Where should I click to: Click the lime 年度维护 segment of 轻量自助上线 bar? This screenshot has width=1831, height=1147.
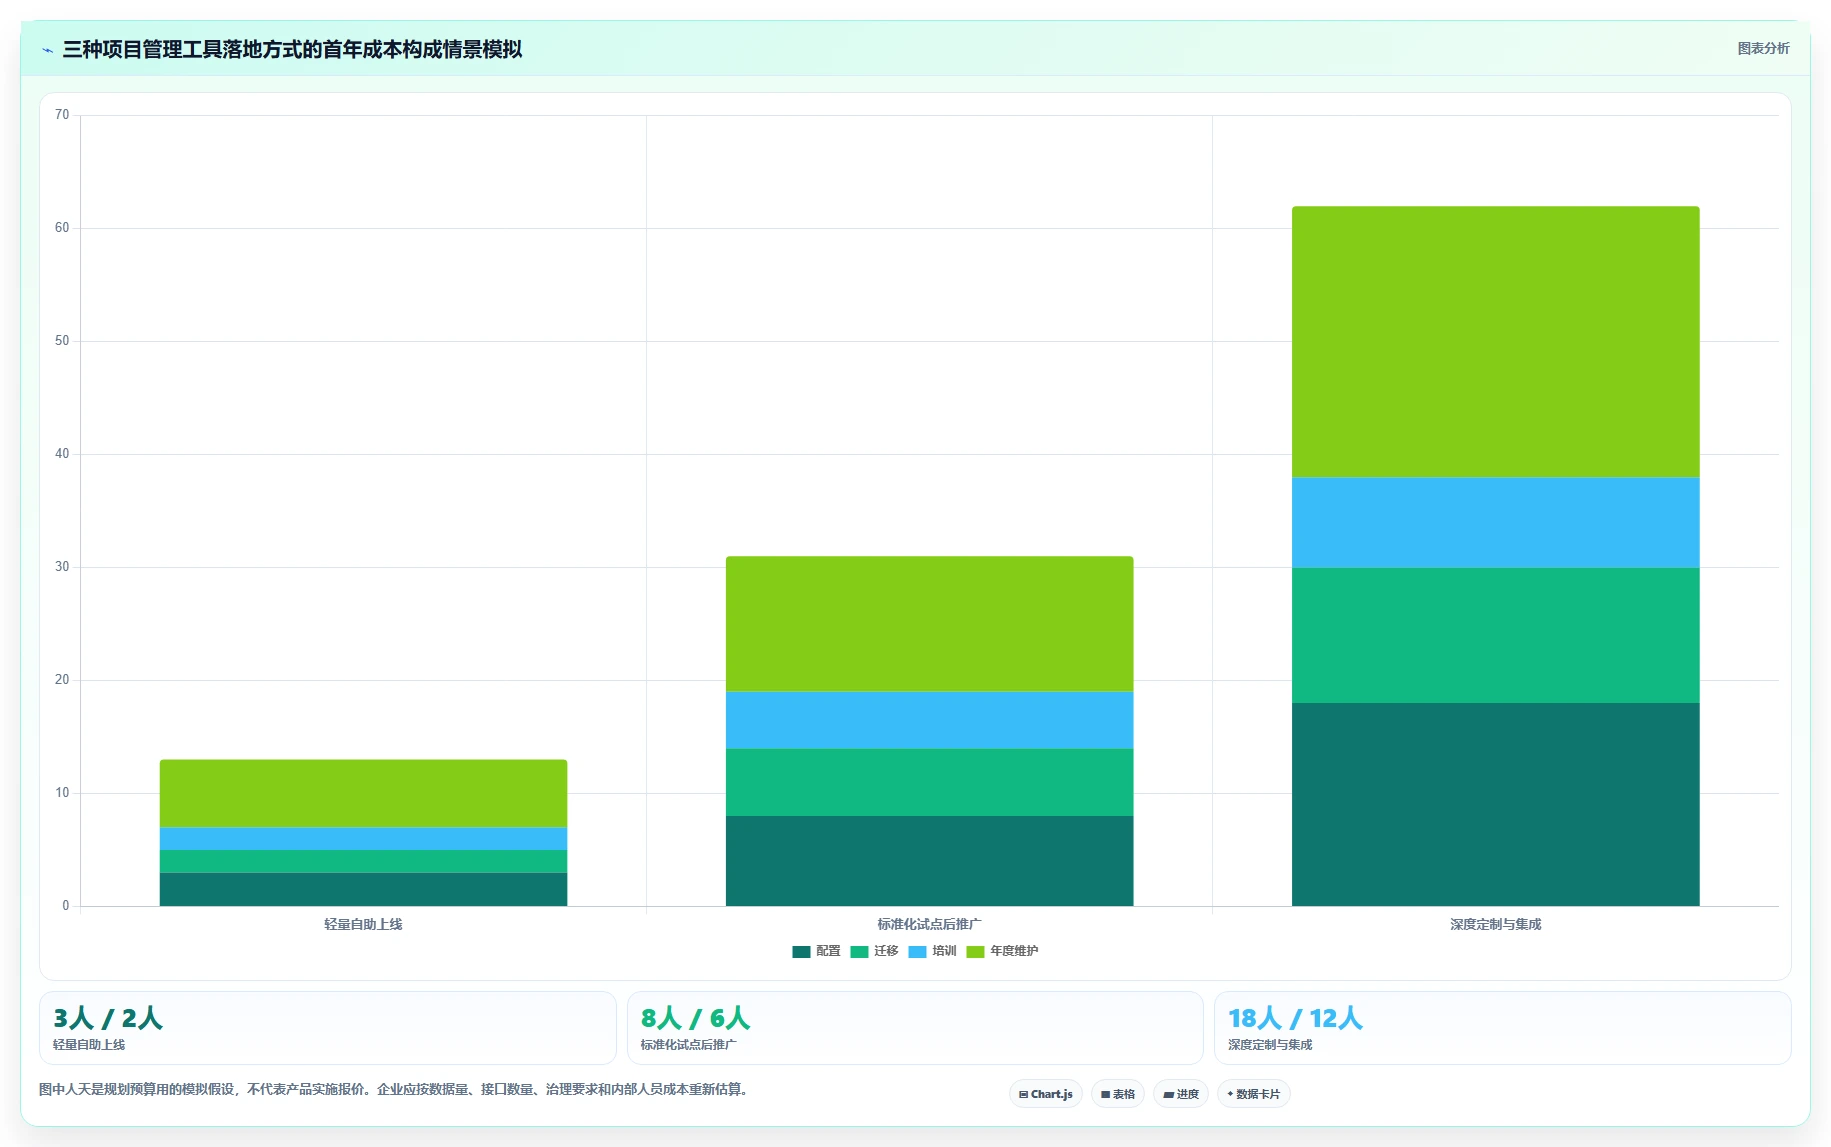click(x=363, y=794)
